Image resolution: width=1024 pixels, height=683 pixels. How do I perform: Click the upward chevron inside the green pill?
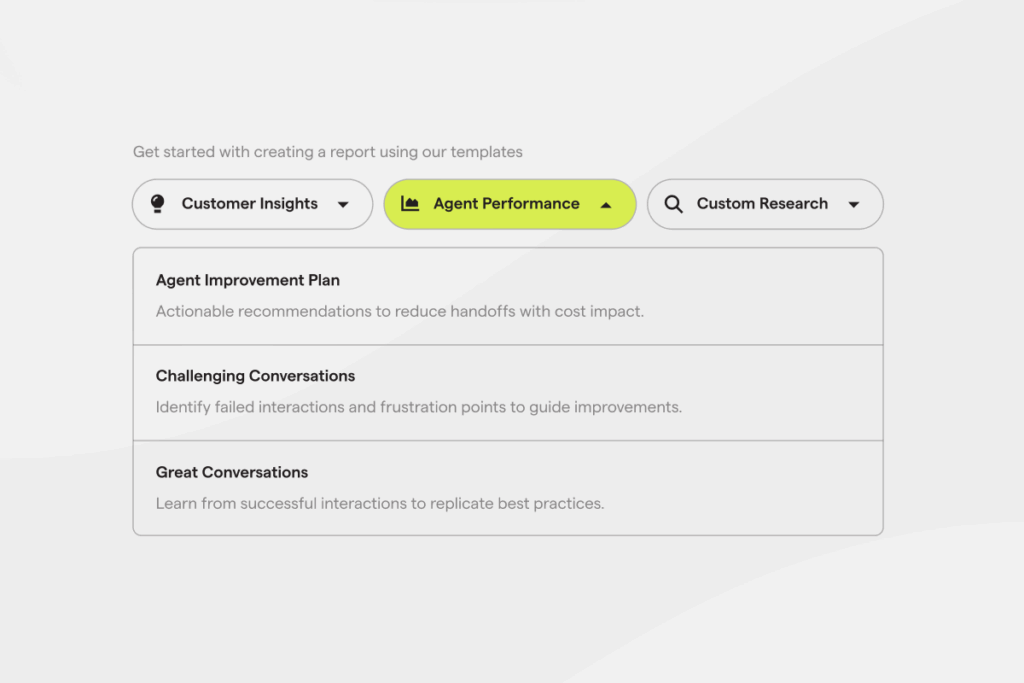pos(606,204)
